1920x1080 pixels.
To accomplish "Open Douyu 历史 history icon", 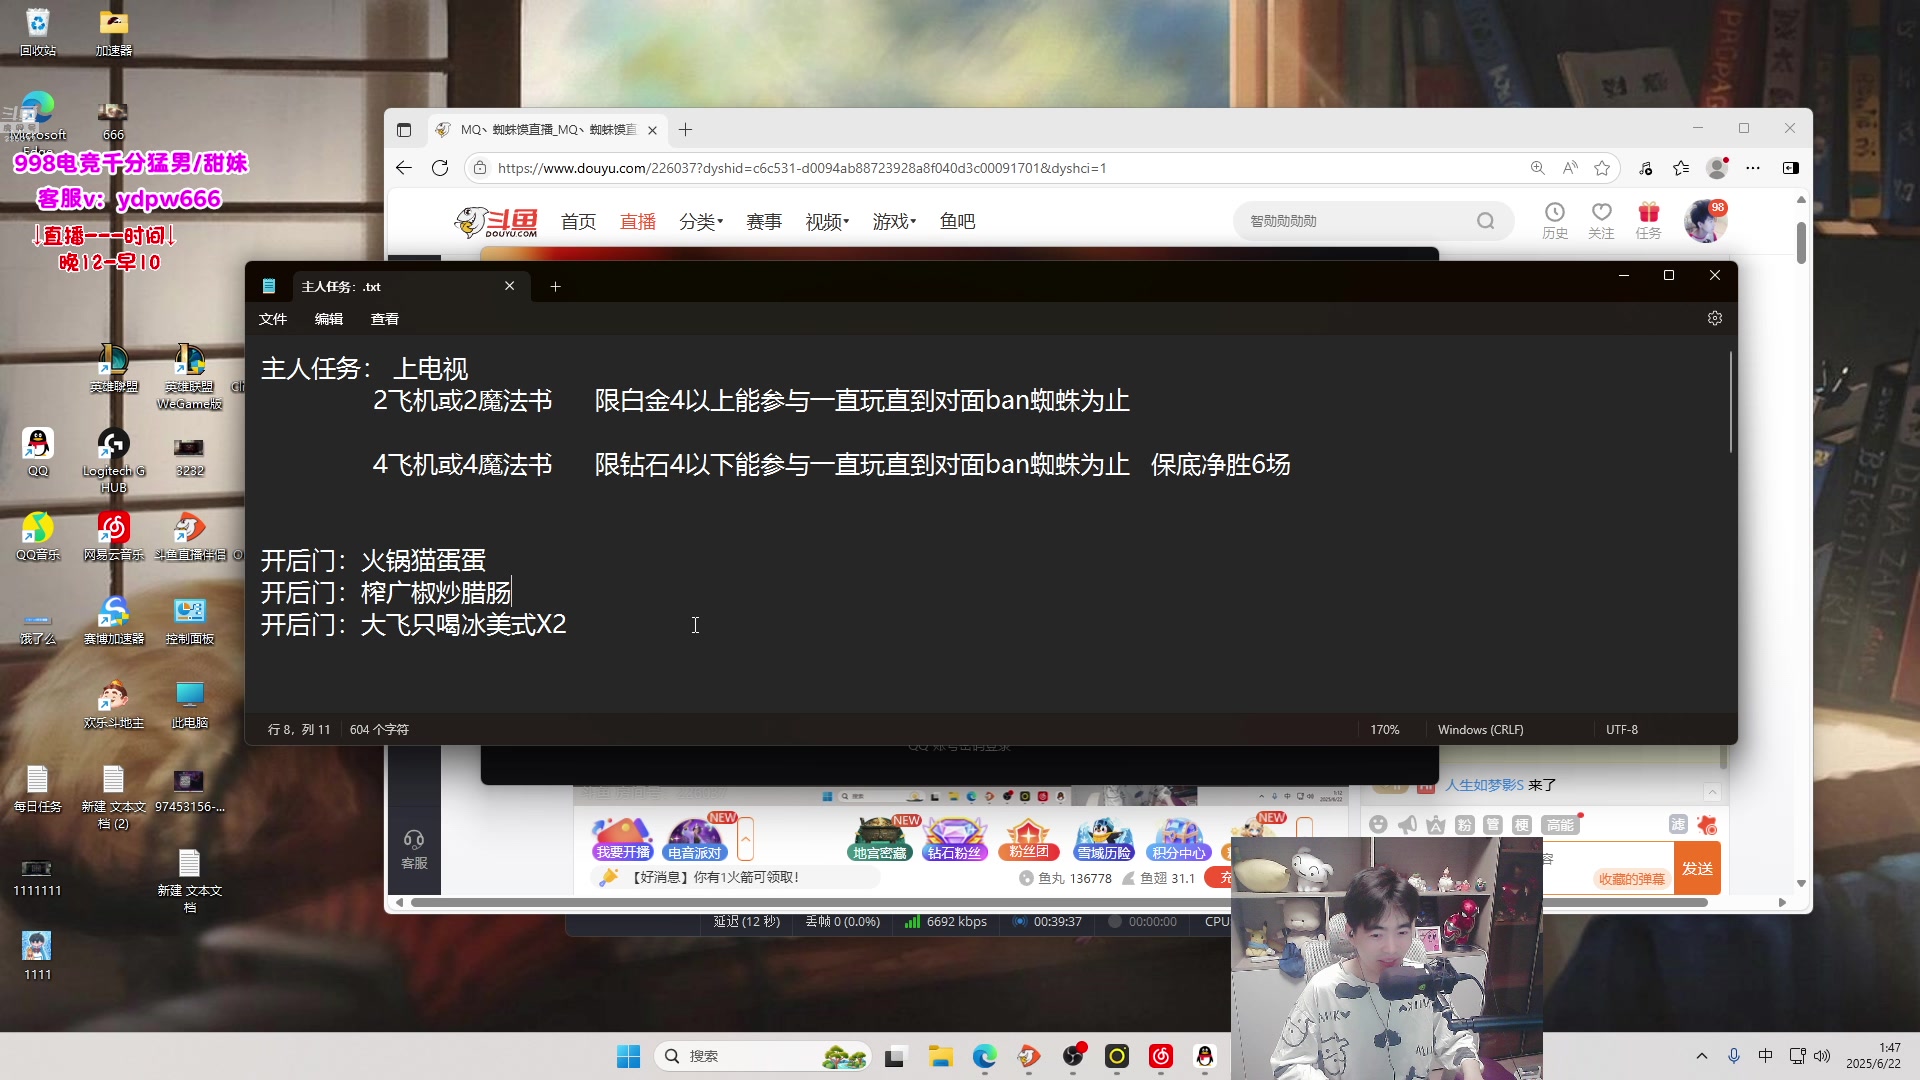I will [x=1554, y=221].
